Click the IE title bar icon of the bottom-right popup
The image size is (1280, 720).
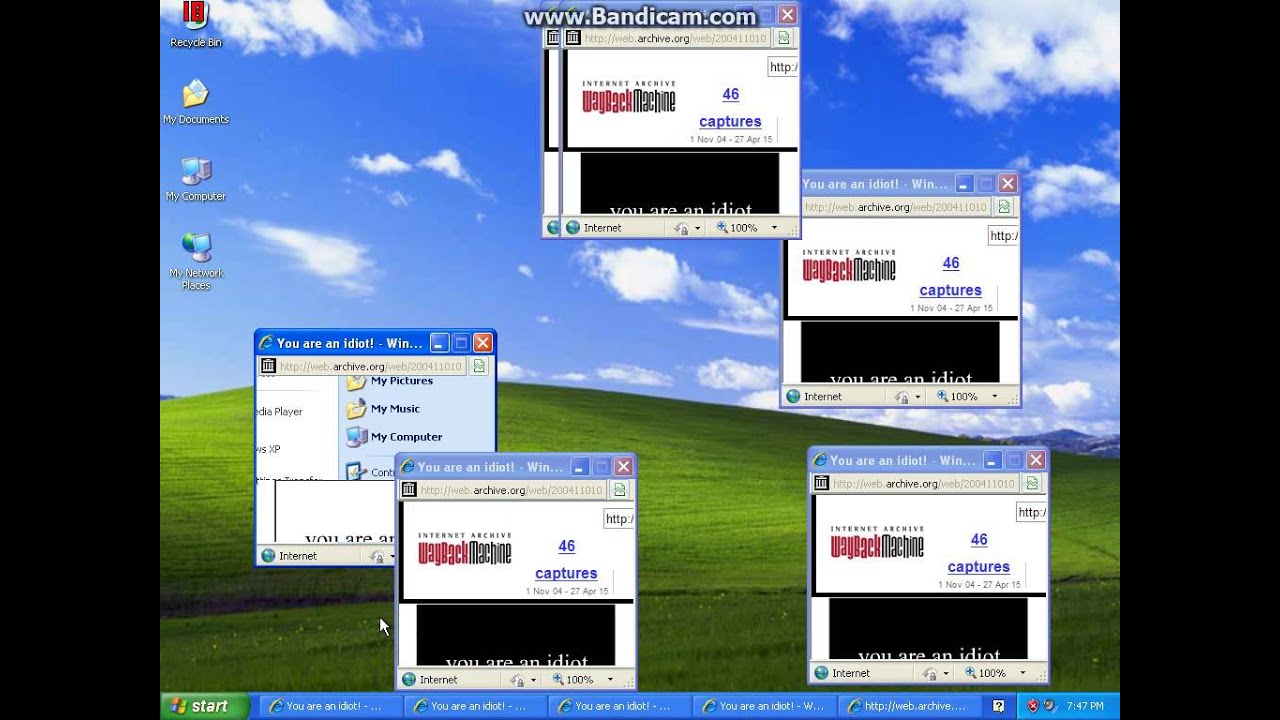(x=819, y=460)
